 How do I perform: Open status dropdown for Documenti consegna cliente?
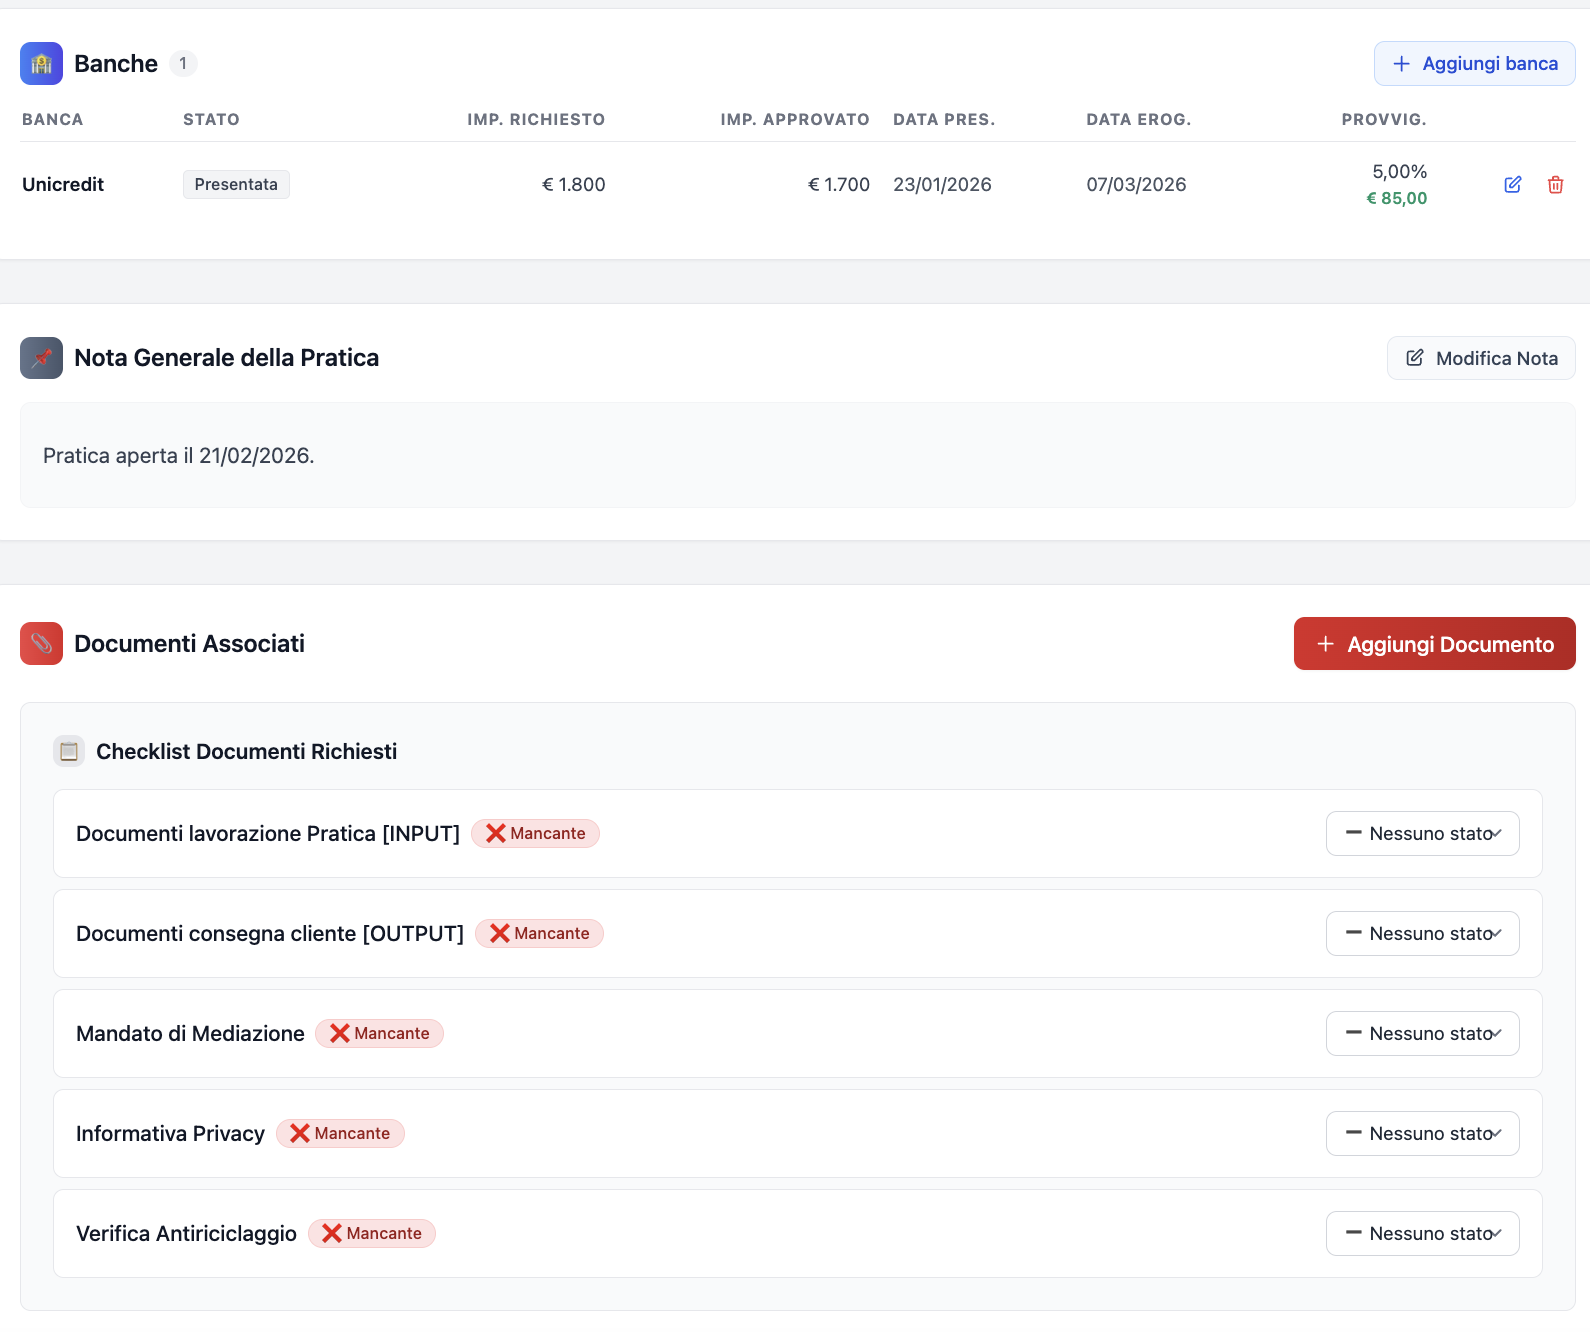click(x=1422, y=934)
